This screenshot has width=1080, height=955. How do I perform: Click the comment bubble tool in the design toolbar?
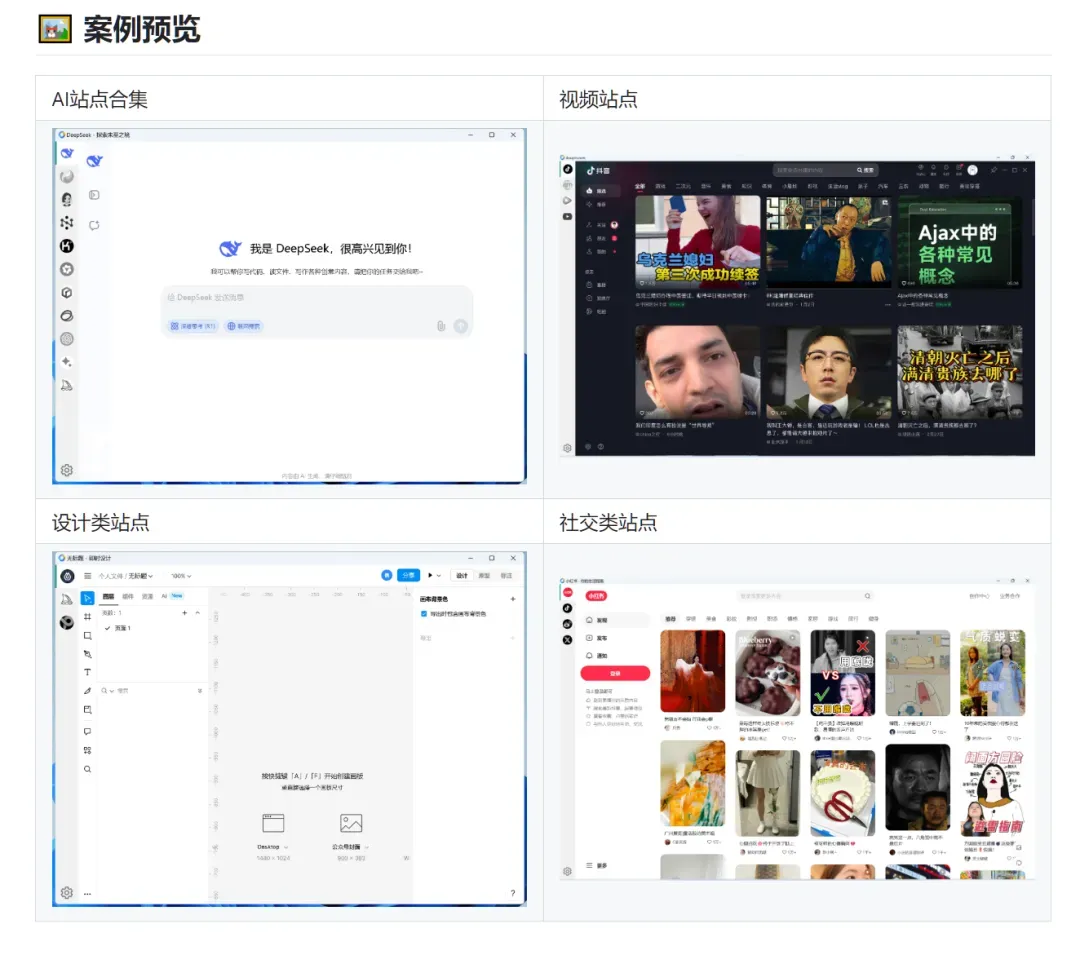[x=87, y=731]
